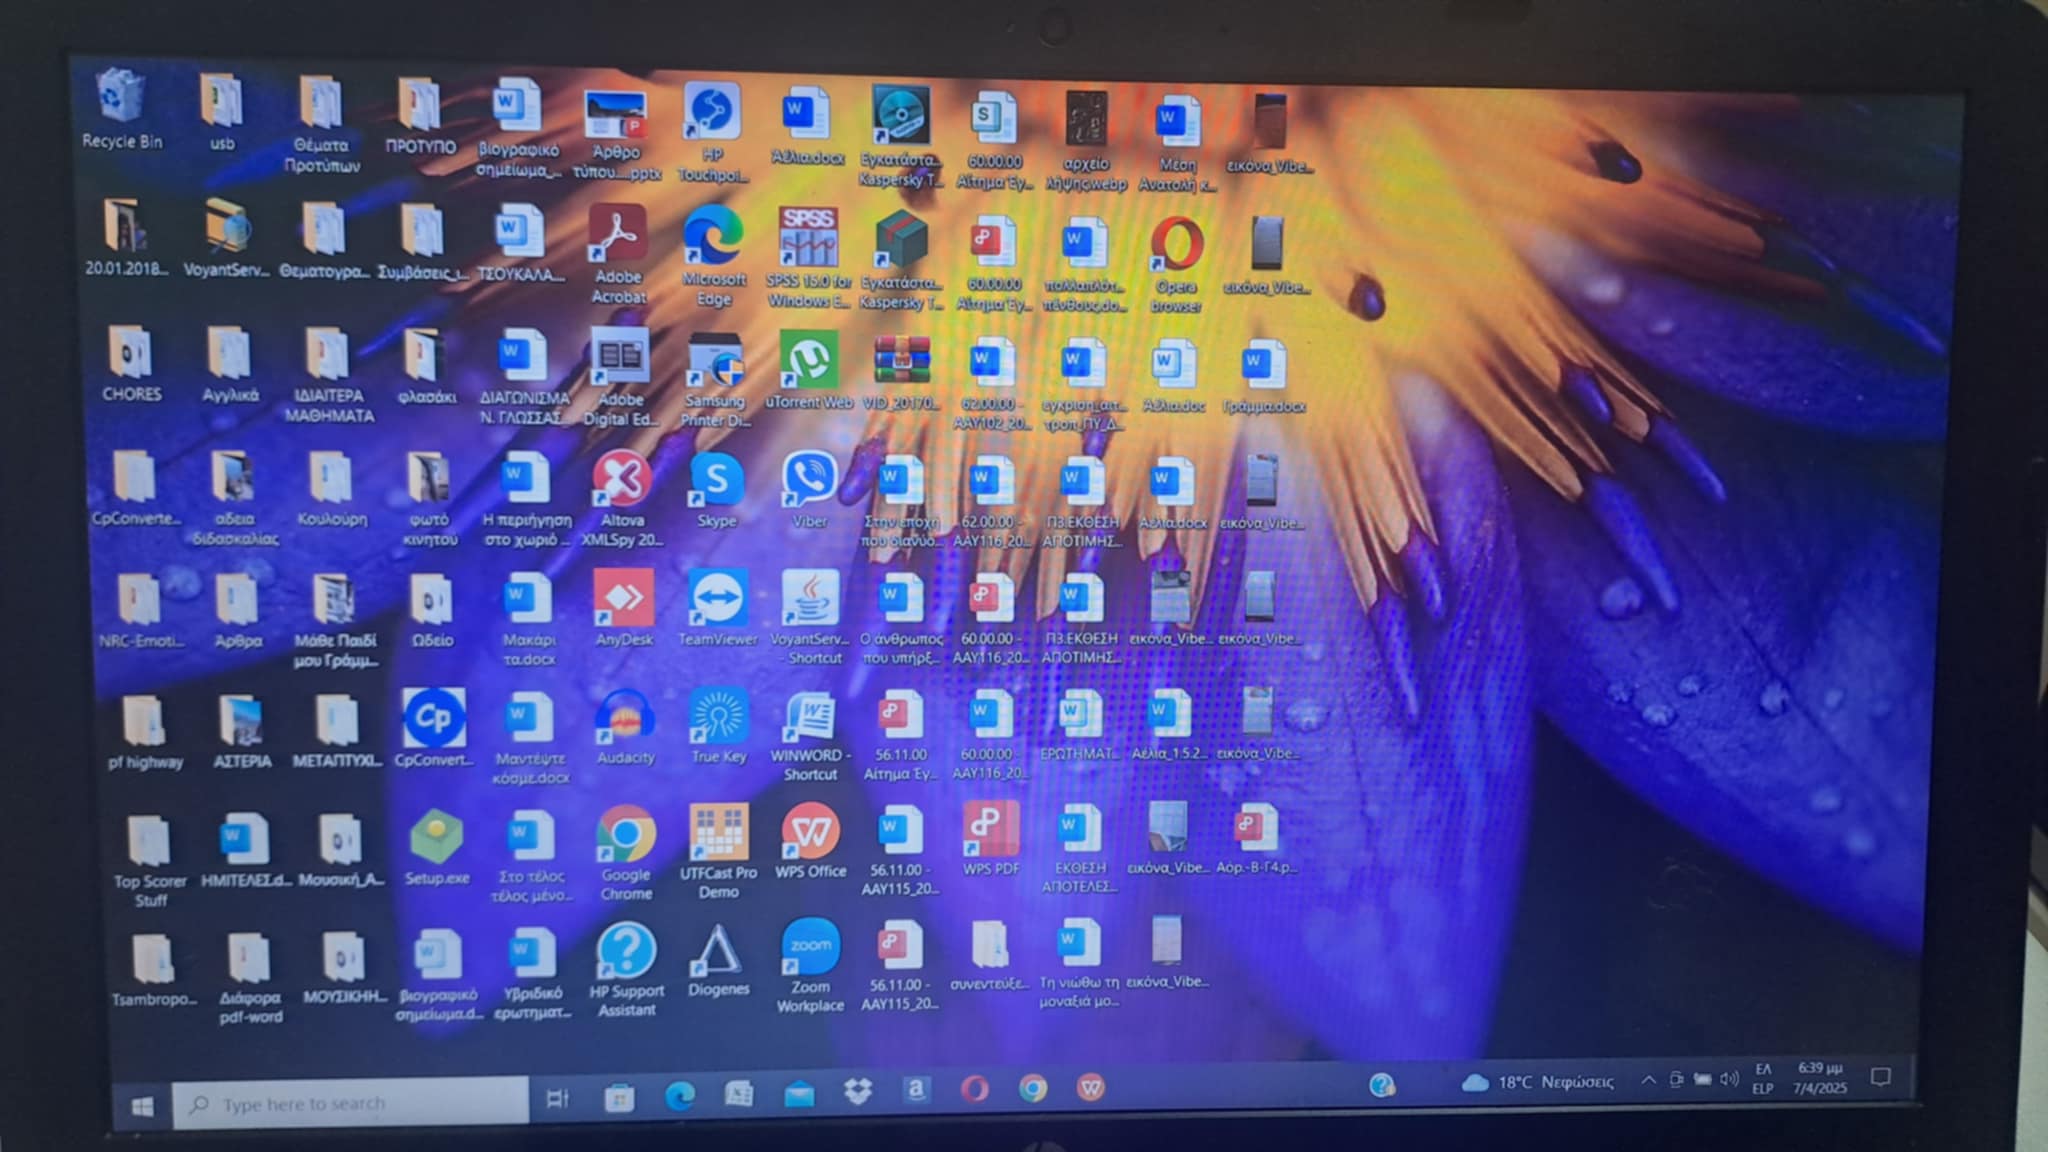Viewport: 2048px width, 1152px height.
Task: Open Altova XMLSpy shortcut
Action: (622, 498)
